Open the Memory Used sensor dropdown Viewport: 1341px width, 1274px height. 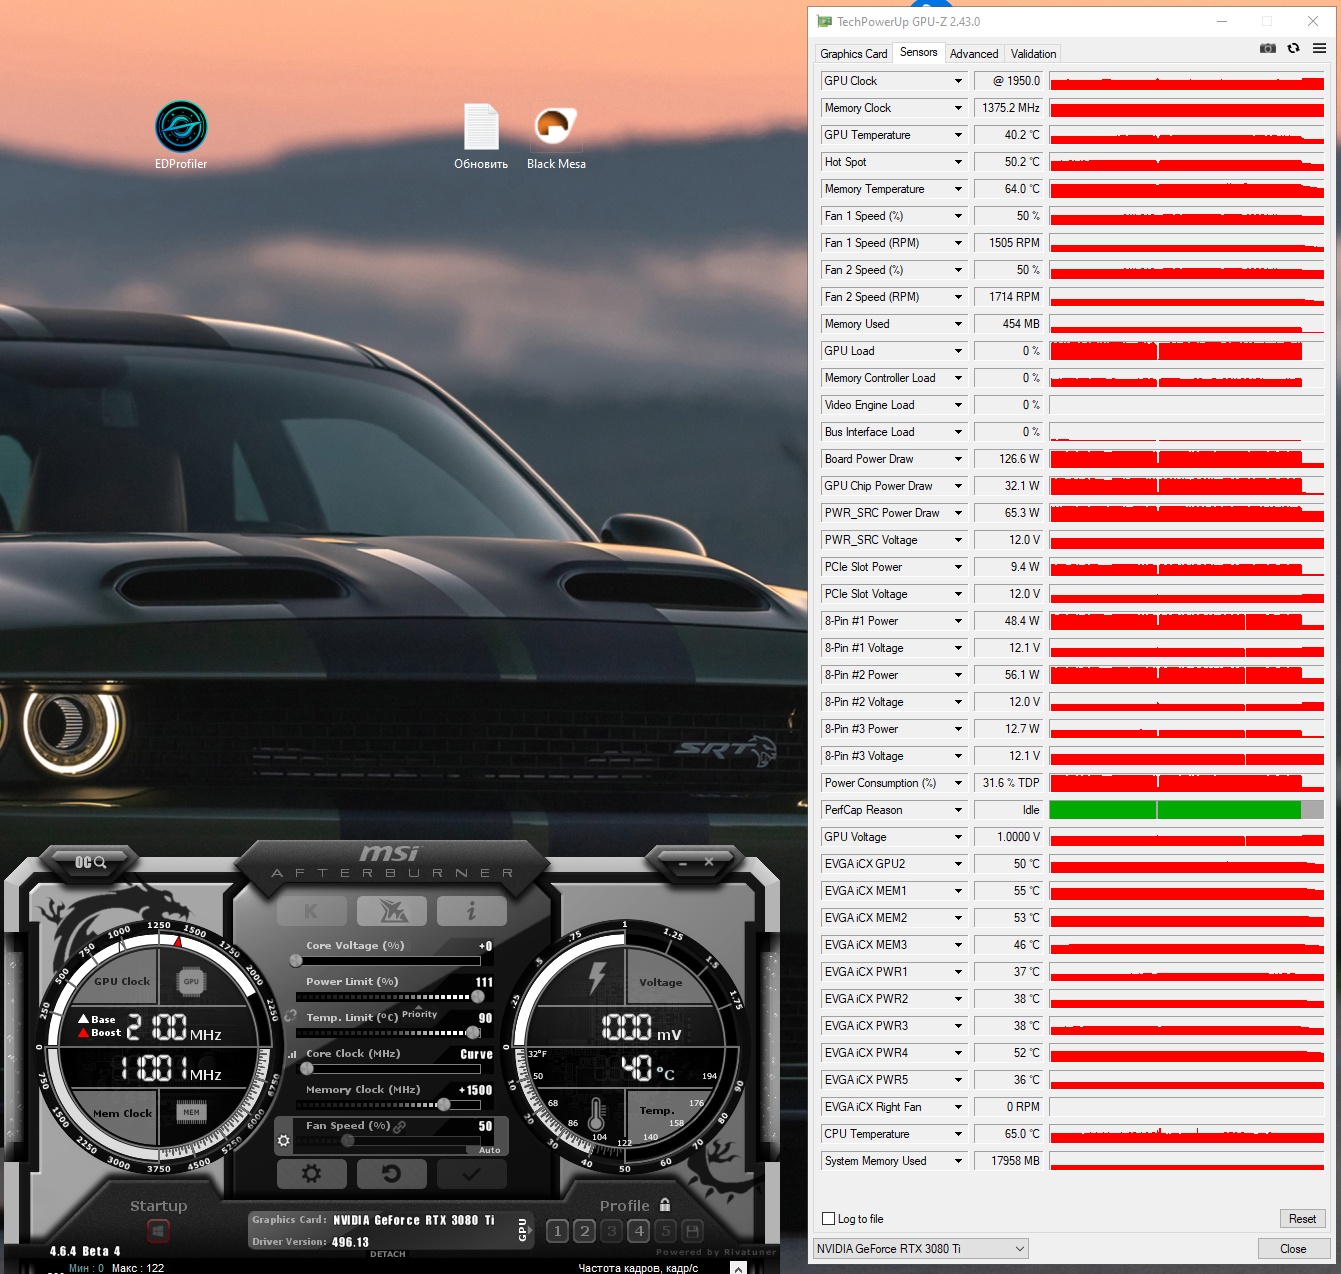958,324
